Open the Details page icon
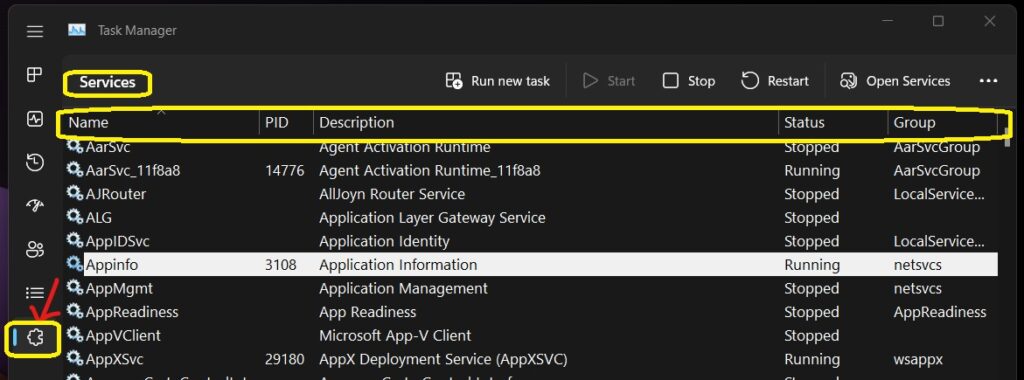The width and height of the screenshot is (1024, 380). pos(35,293)
